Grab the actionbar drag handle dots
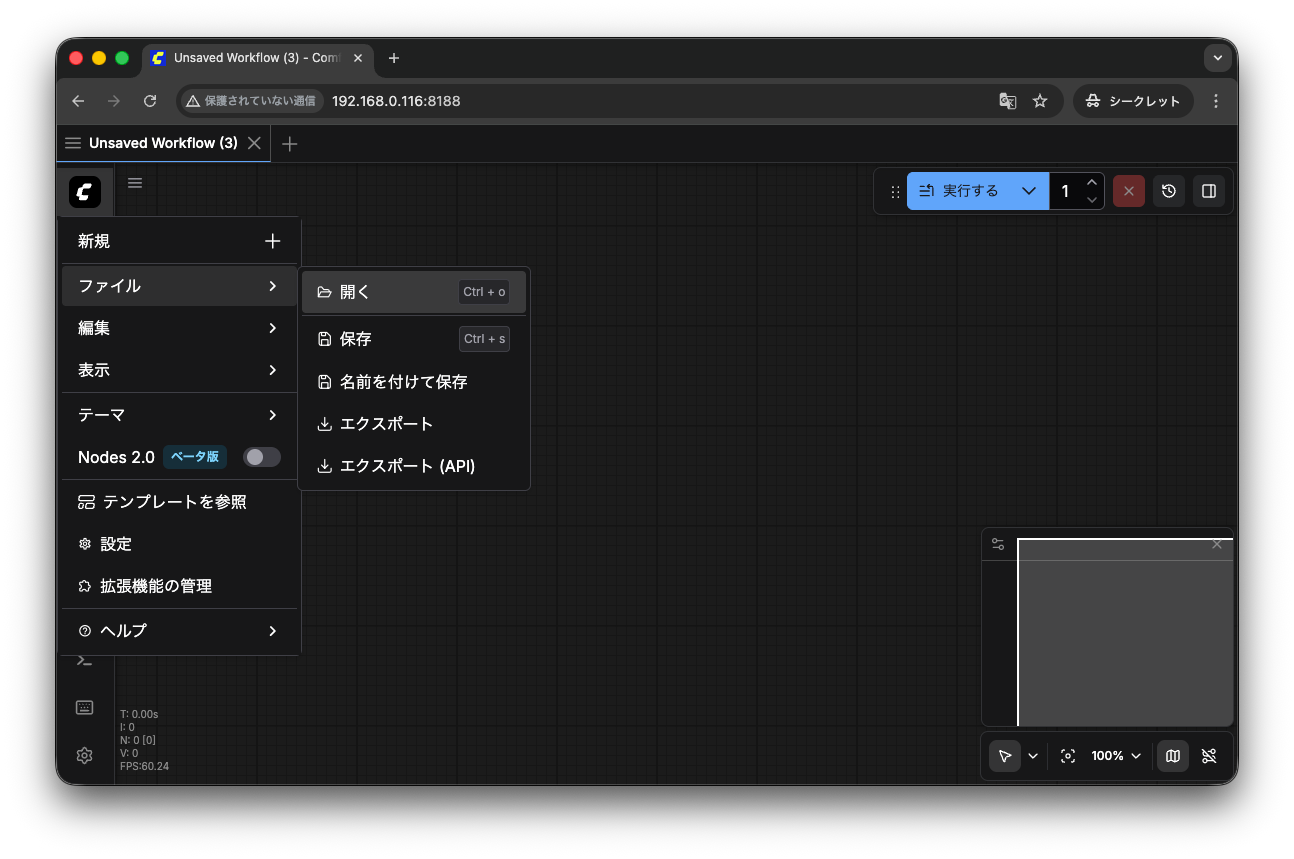Viewport: 1294px width, 859px height. (895, 191)
